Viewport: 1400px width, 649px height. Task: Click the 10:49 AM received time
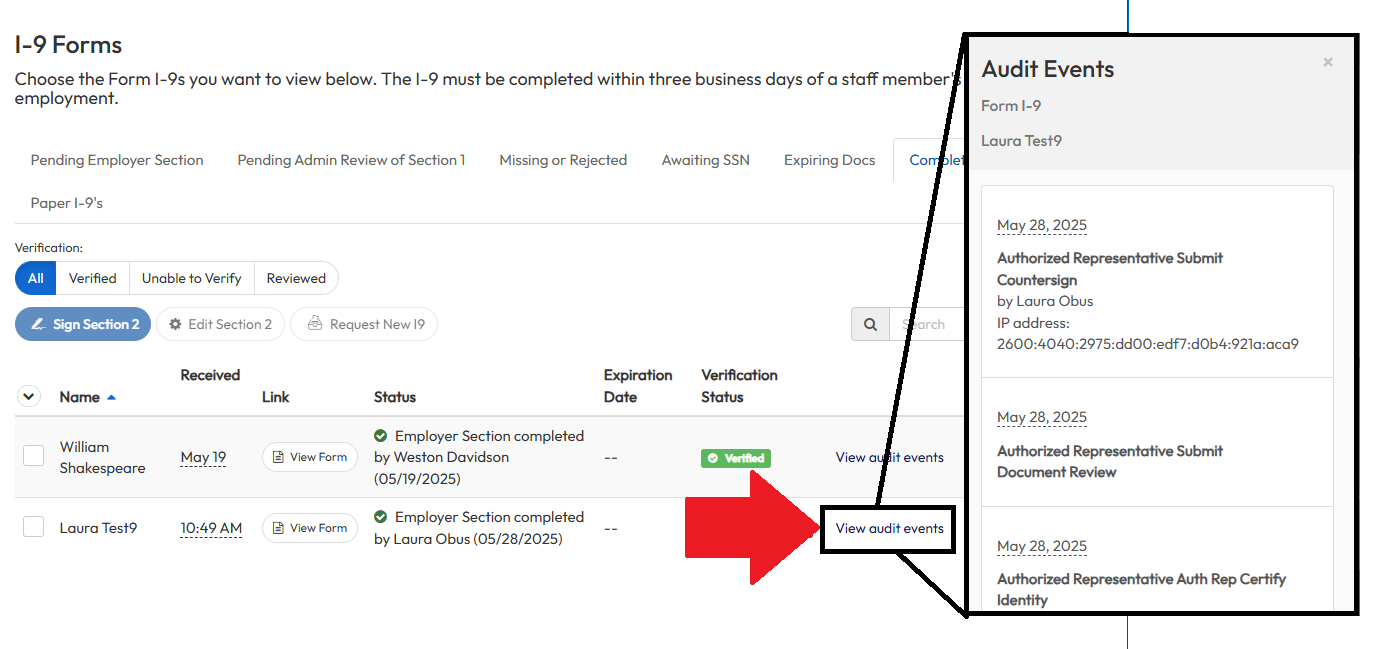[210, 528]
